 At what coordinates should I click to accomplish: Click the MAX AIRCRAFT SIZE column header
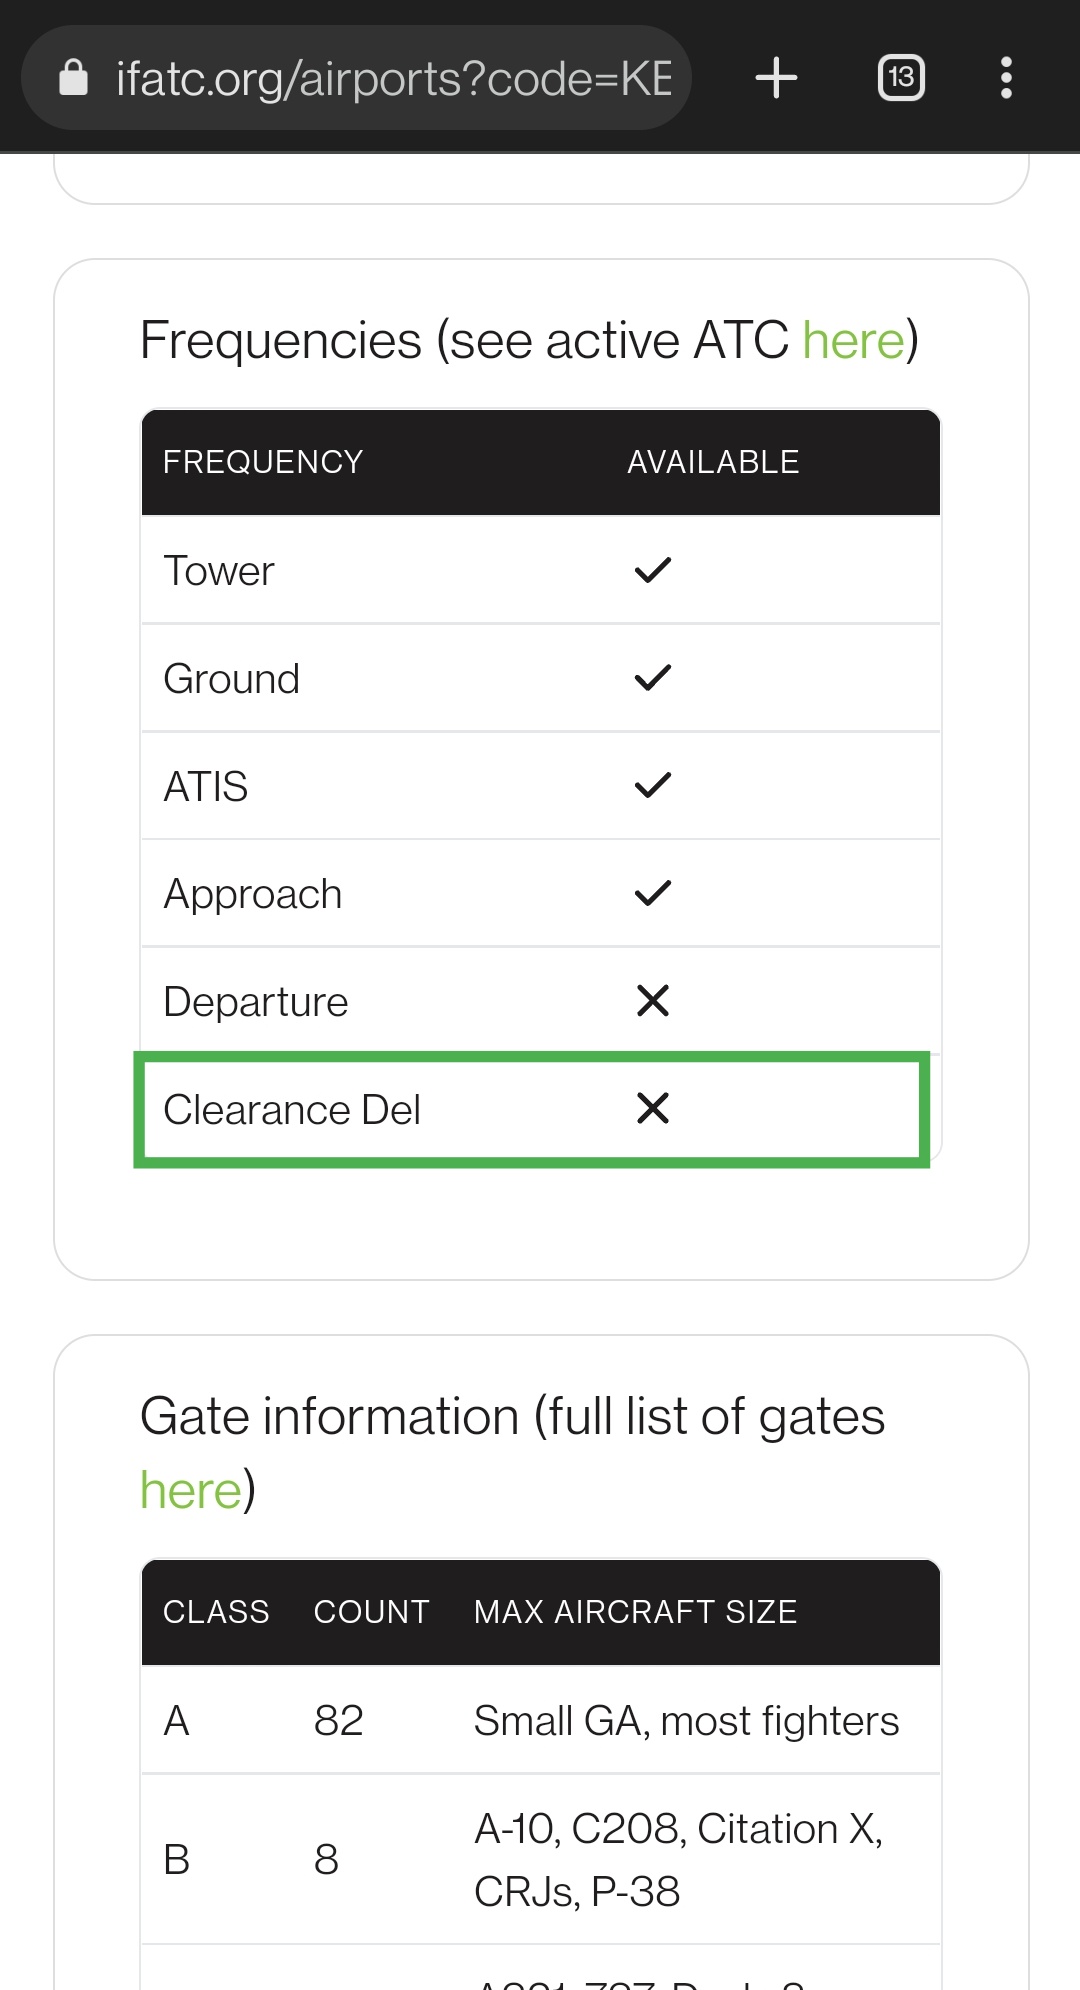tap(635, 1612)
